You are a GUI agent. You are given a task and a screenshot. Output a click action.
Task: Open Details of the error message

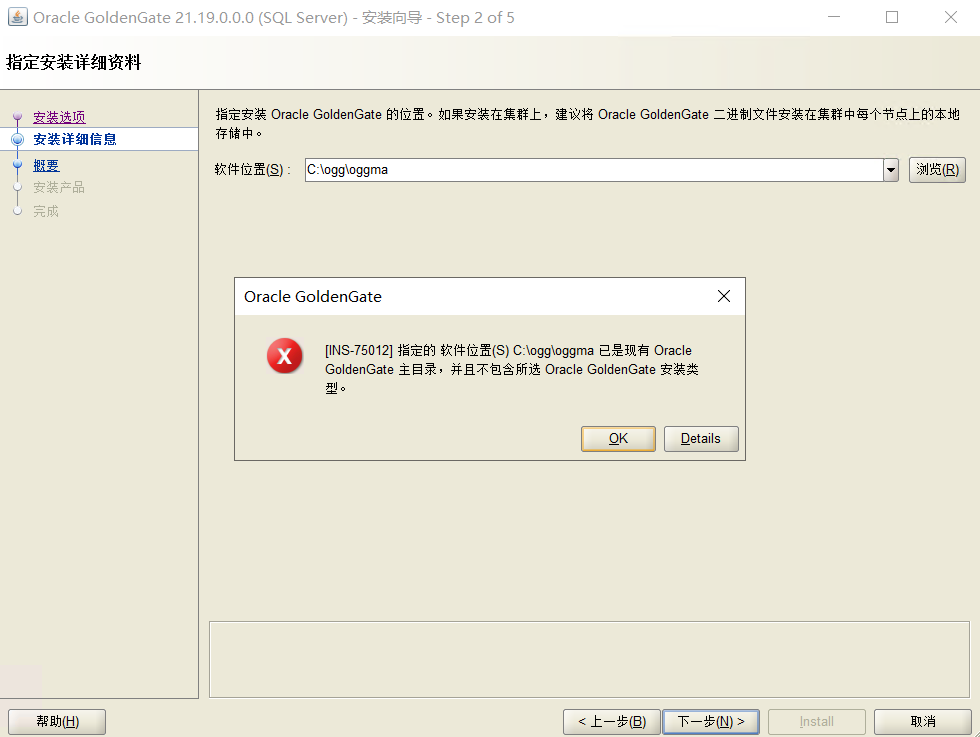click(701, 439)
